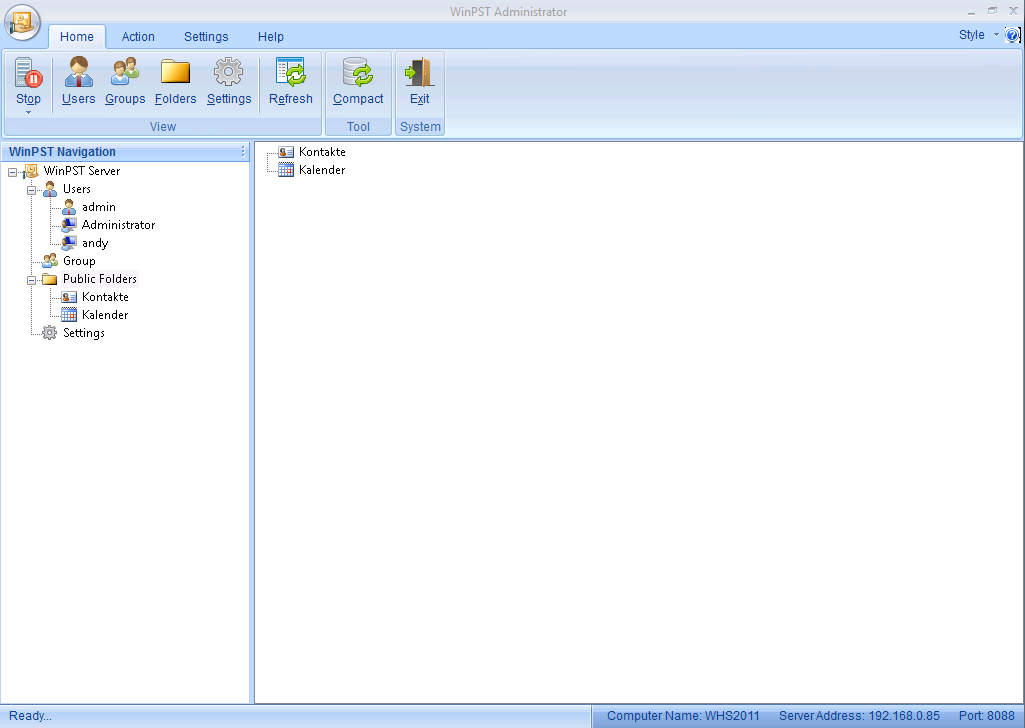Open the help question mark icon

[x=1012, y=35]
